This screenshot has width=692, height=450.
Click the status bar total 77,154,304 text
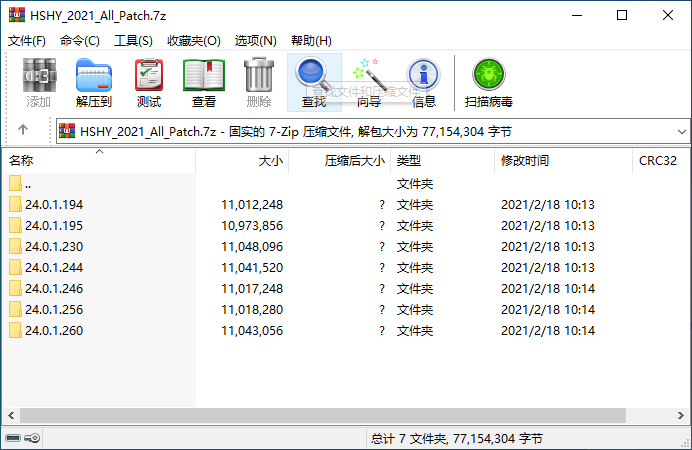click(x=457, y=439)
